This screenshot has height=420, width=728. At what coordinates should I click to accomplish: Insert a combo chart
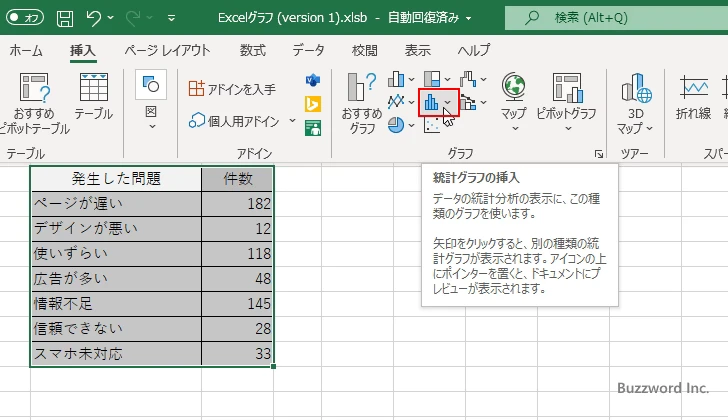pos(468,102)
